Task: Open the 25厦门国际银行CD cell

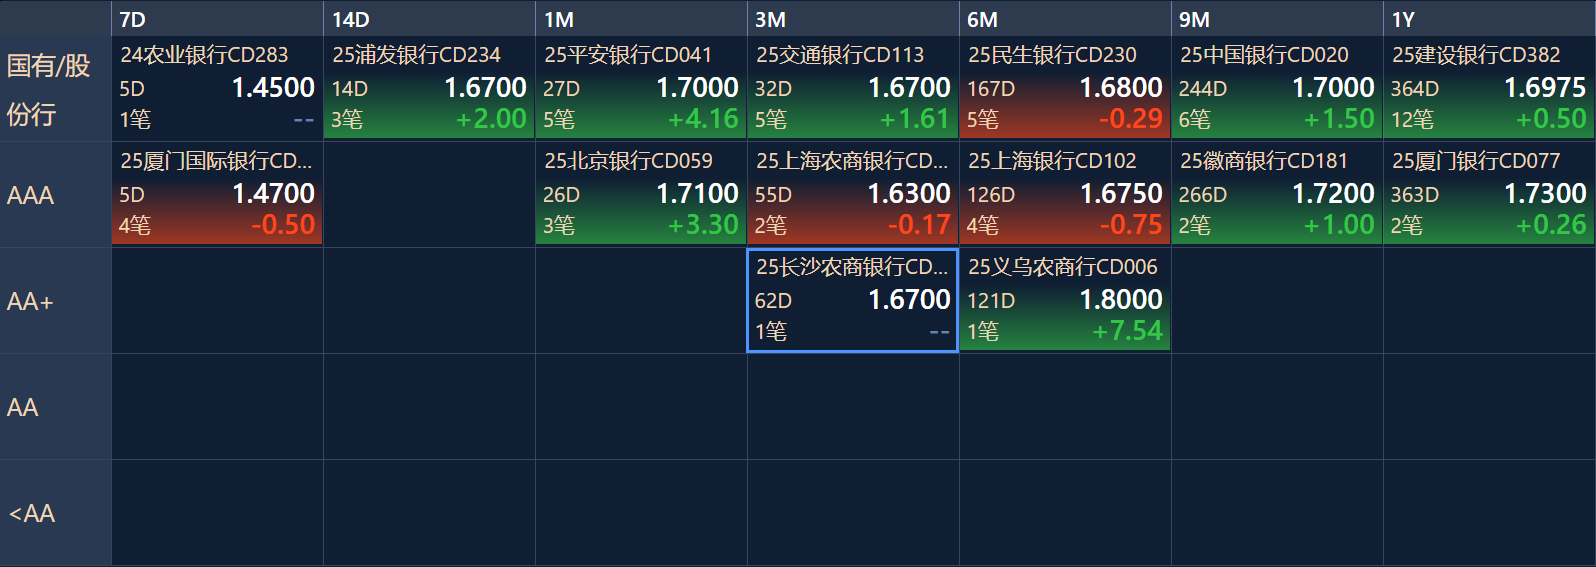Action: point(217,194)
